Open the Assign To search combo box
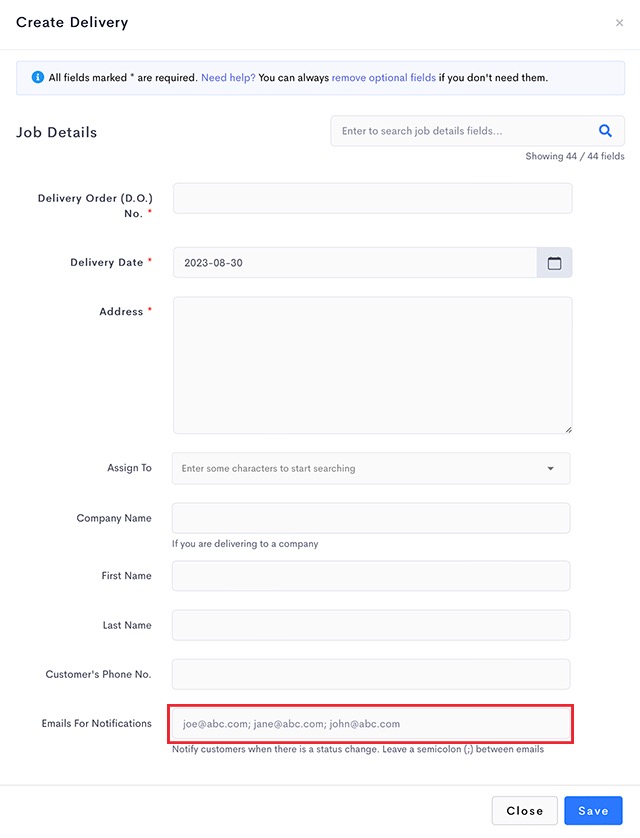This screenshot has width=640, height=838. pos(371,469)
